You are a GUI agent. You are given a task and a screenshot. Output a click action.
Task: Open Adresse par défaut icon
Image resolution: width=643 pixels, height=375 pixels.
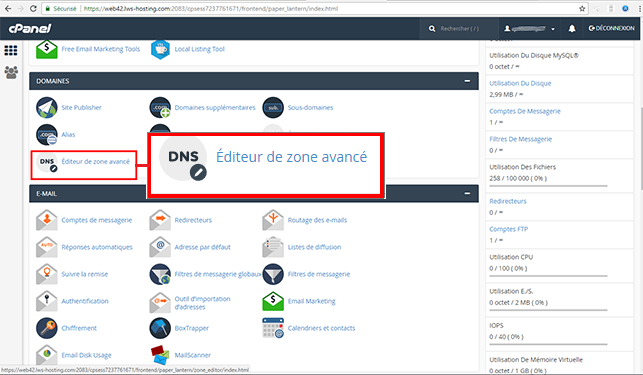click(x=160, y=247)
